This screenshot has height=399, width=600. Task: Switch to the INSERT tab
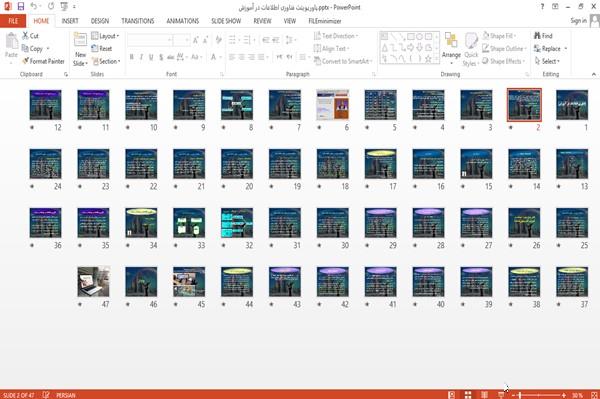pyautogui.click(x=70, y=21)
